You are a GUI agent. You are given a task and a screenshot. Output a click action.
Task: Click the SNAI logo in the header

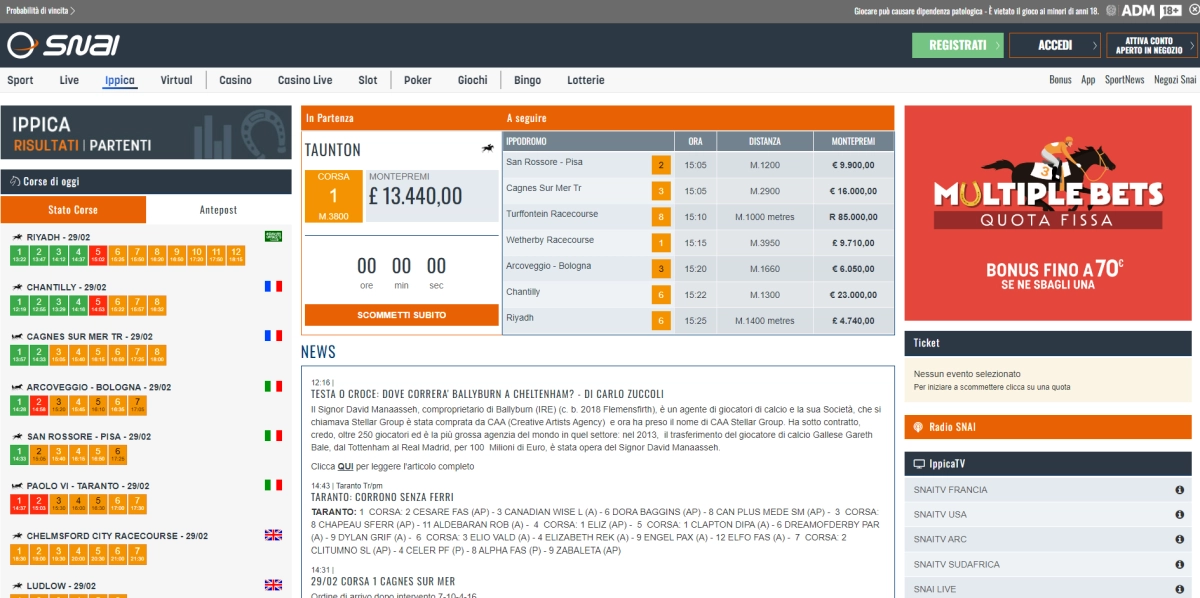pos(63,45)
